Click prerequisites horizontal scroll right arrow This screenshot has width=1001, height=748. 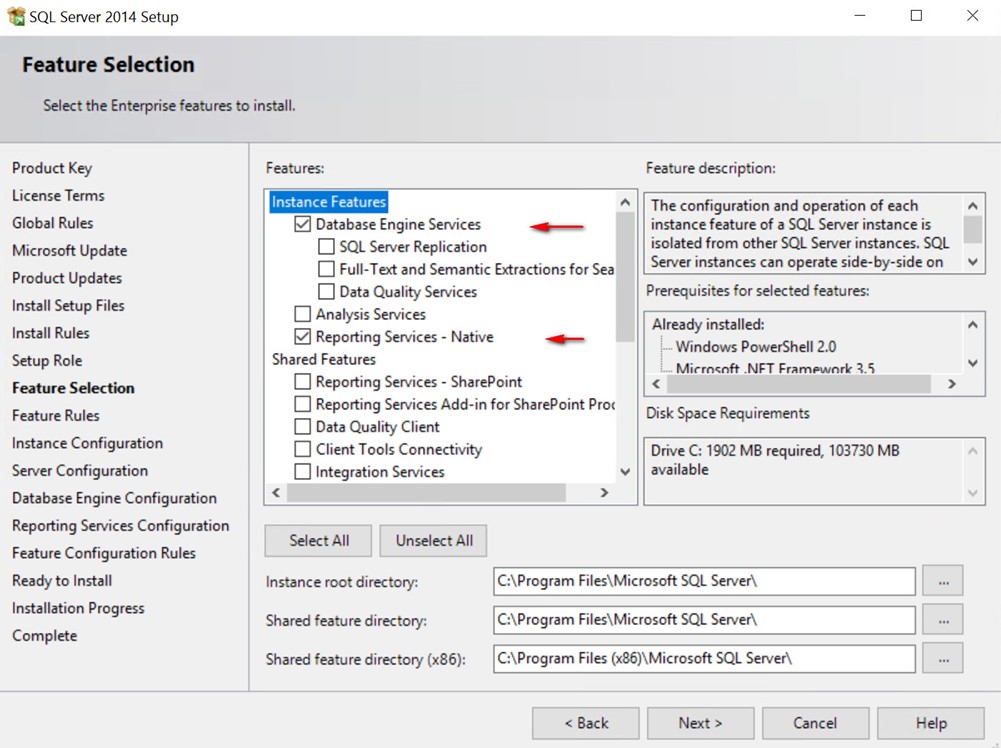tap(952, 384)
